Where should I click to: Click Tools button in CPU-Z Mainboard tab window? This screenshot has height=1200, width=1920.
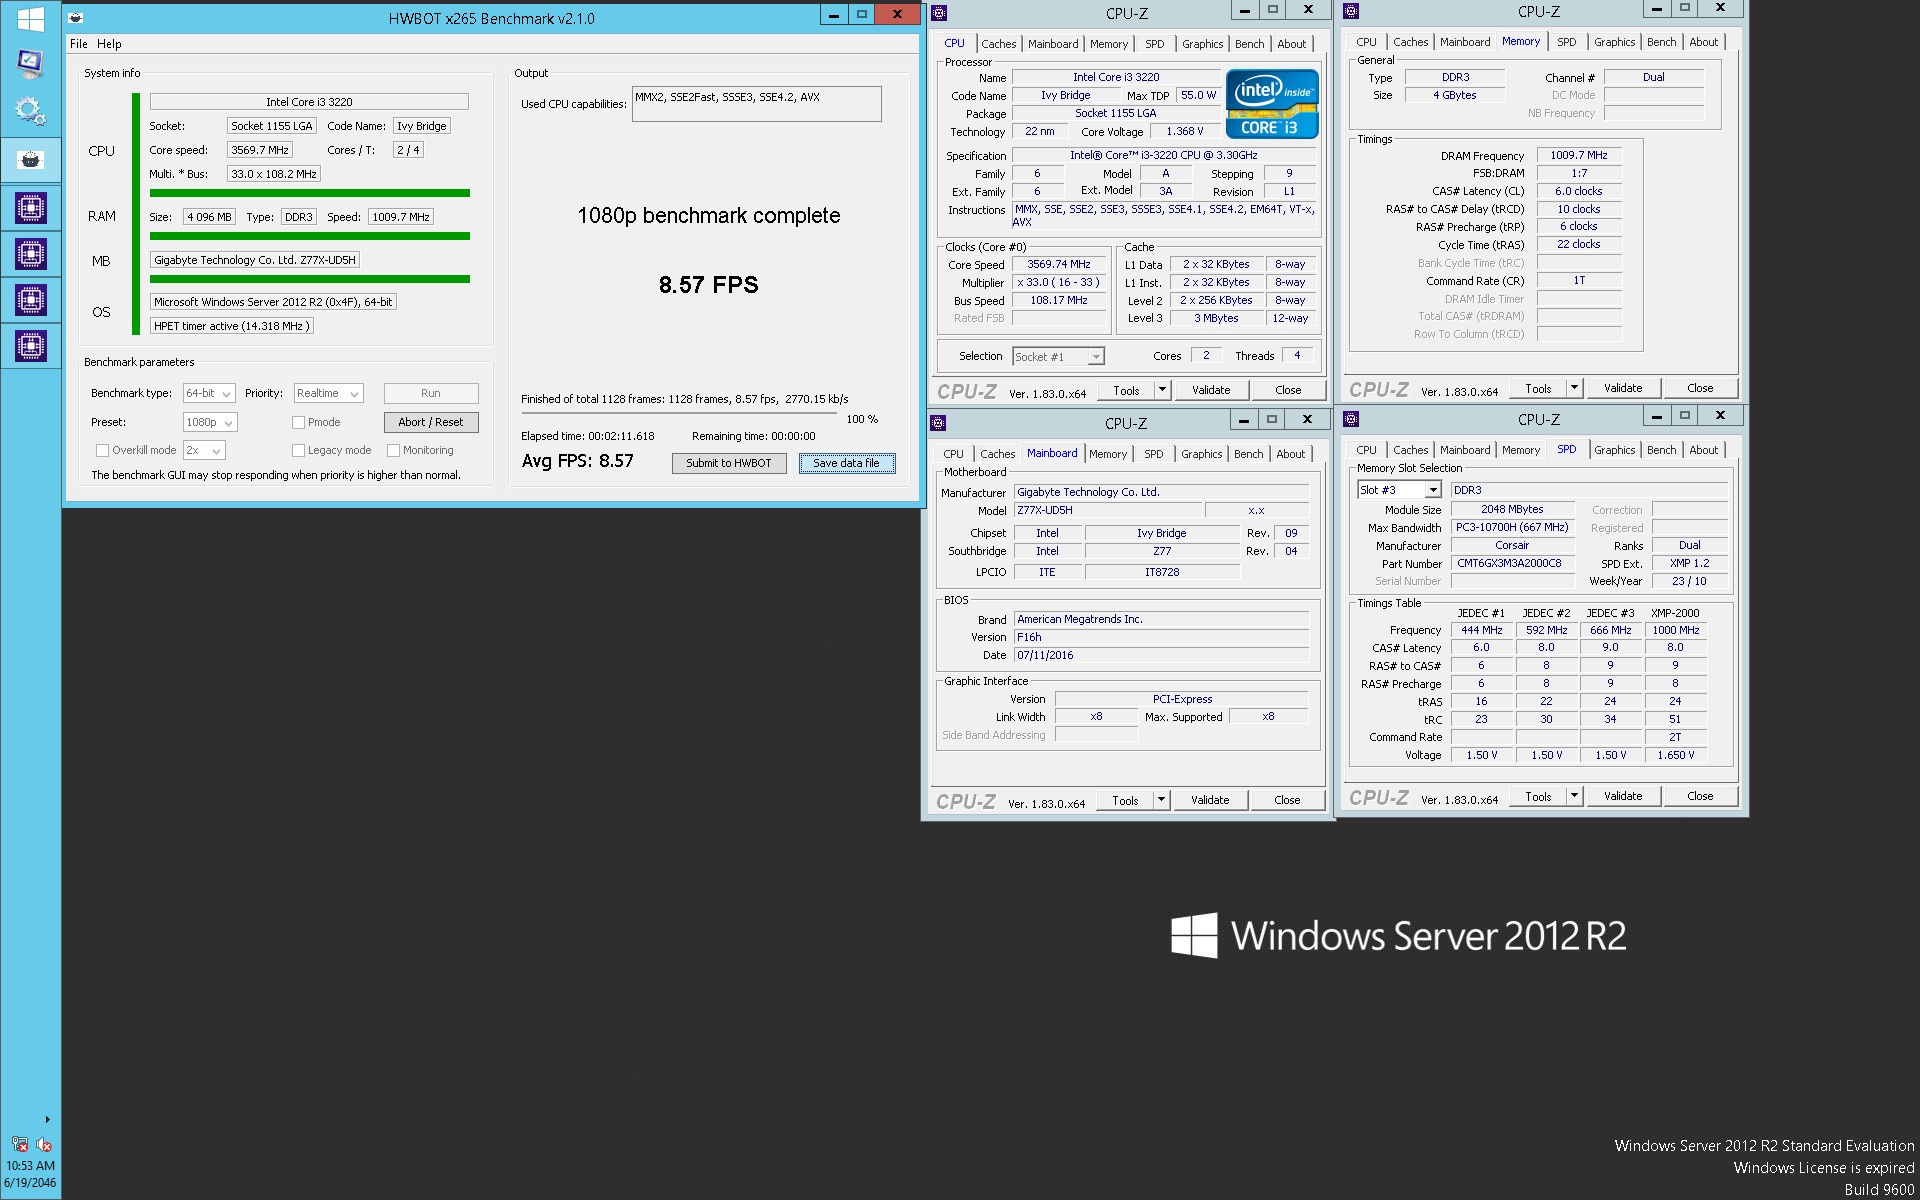click(x=1125, y=800)
